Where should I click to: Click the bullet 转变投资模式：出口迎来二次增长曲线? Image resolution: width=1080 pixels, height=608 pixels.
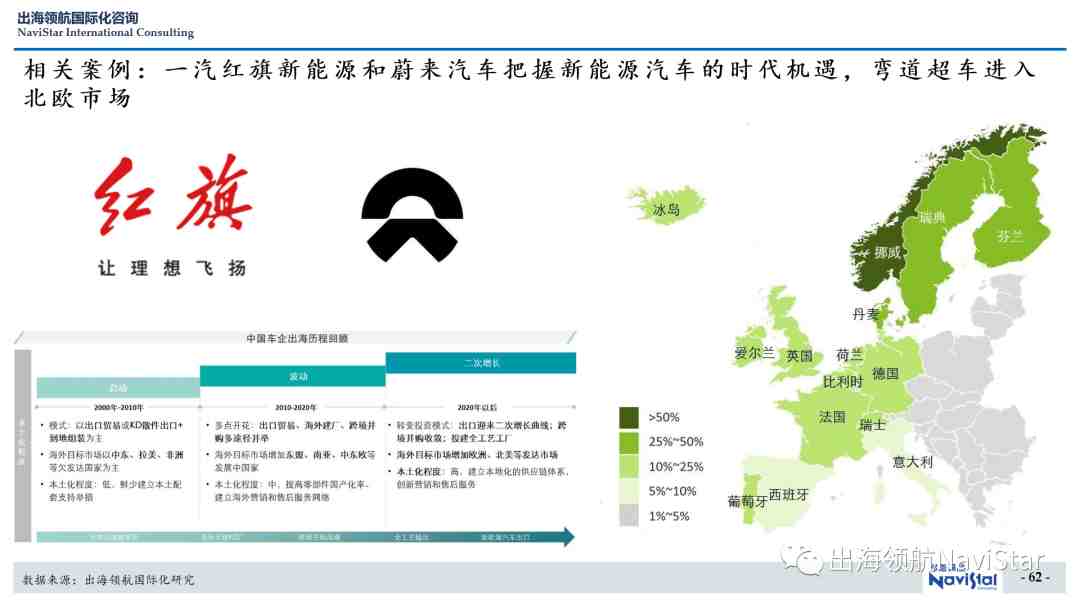(x=479, y=432)
